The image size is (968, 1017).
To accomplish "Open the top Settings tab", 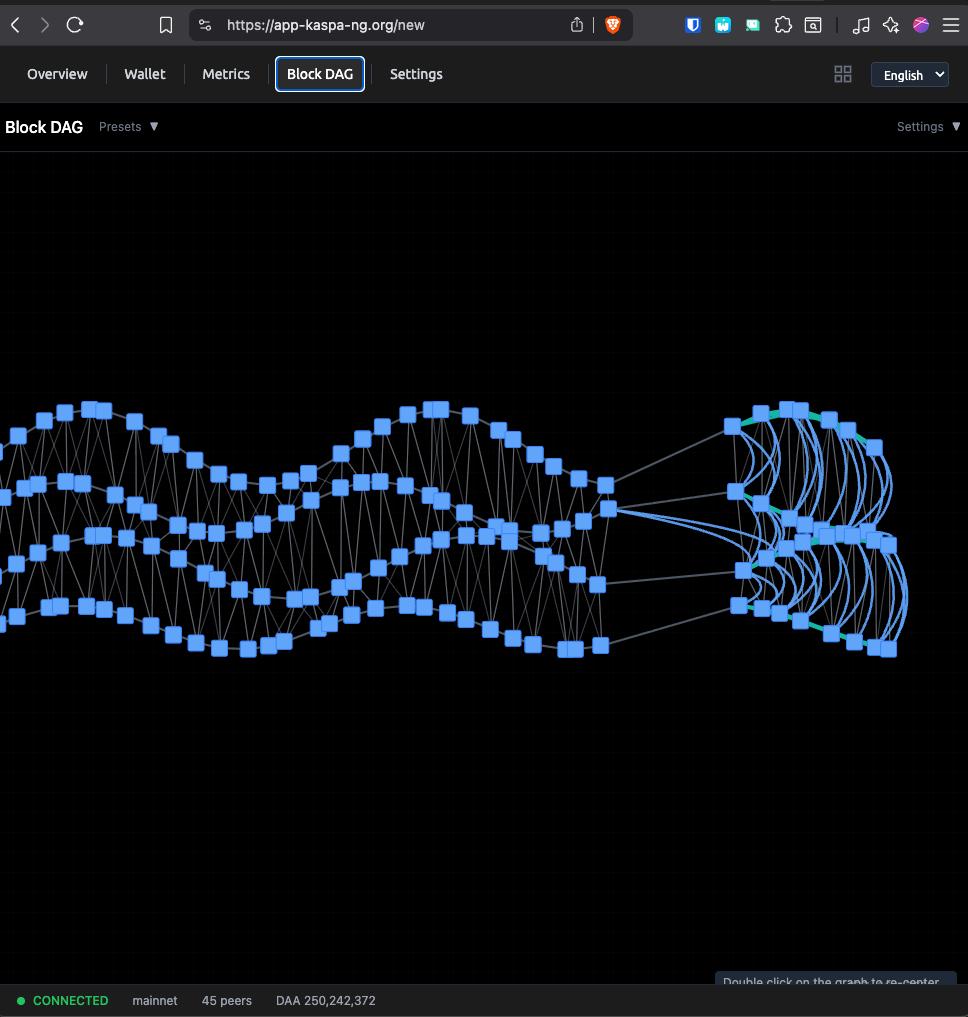I will (416, 74).
